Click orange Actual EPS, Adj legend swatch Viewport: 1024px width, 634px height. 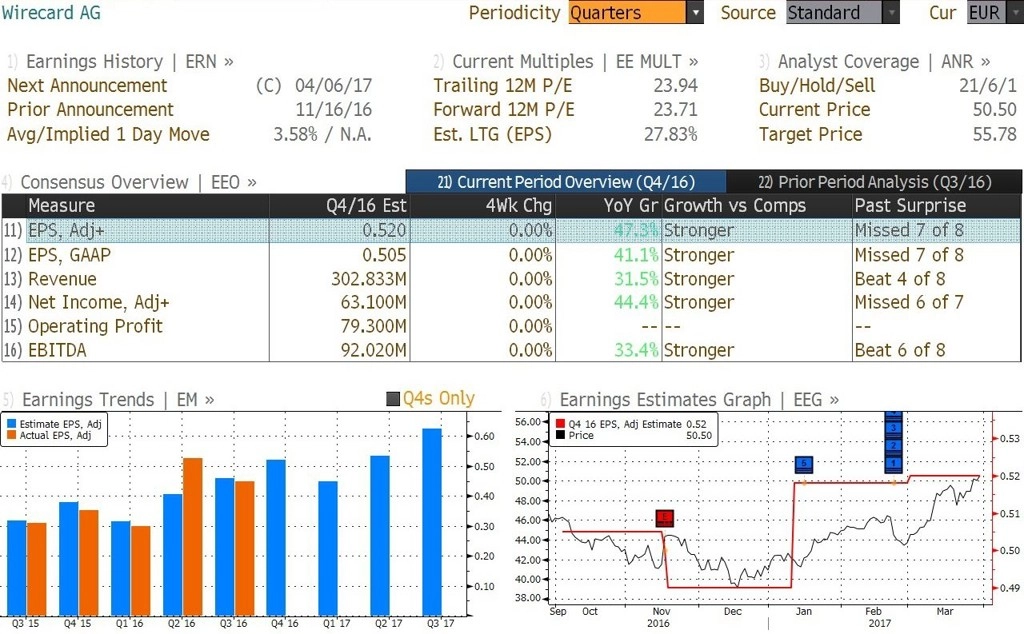point(12,435)
